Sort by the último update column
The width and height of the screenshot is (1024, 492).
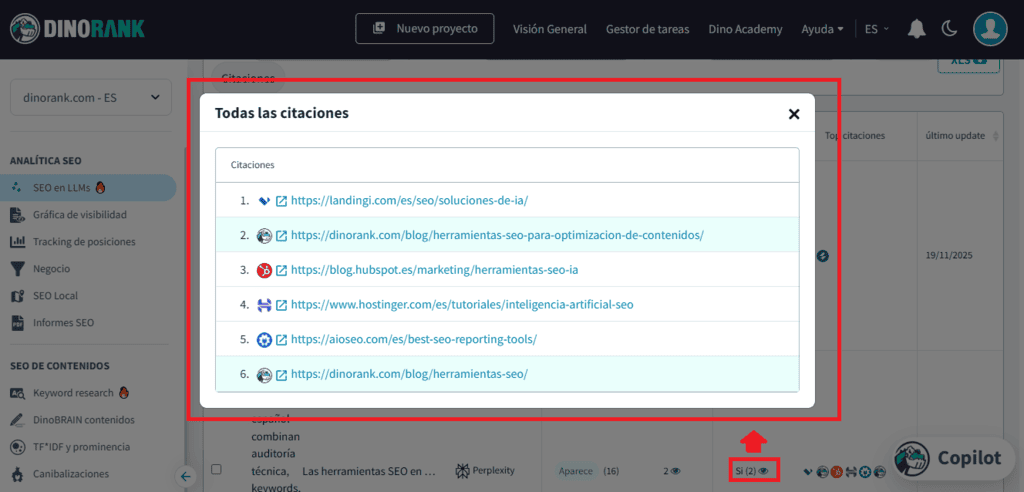pos(961,136)
